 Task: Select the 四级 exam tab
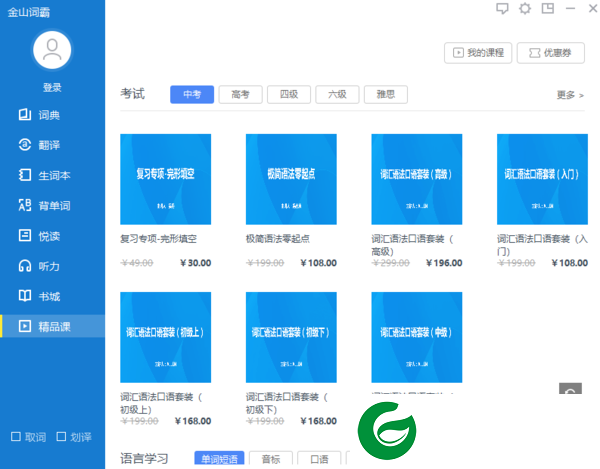(289, 94)
